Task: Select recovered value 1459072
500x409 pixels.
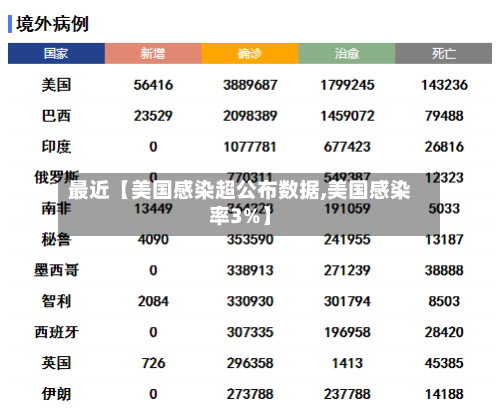Action: click(x=347, y=116)
